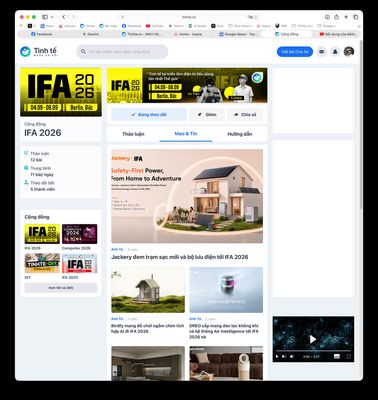Screen dimensions: 378x400
Task: Open the notifications bell icon
Action: point(335,52)
